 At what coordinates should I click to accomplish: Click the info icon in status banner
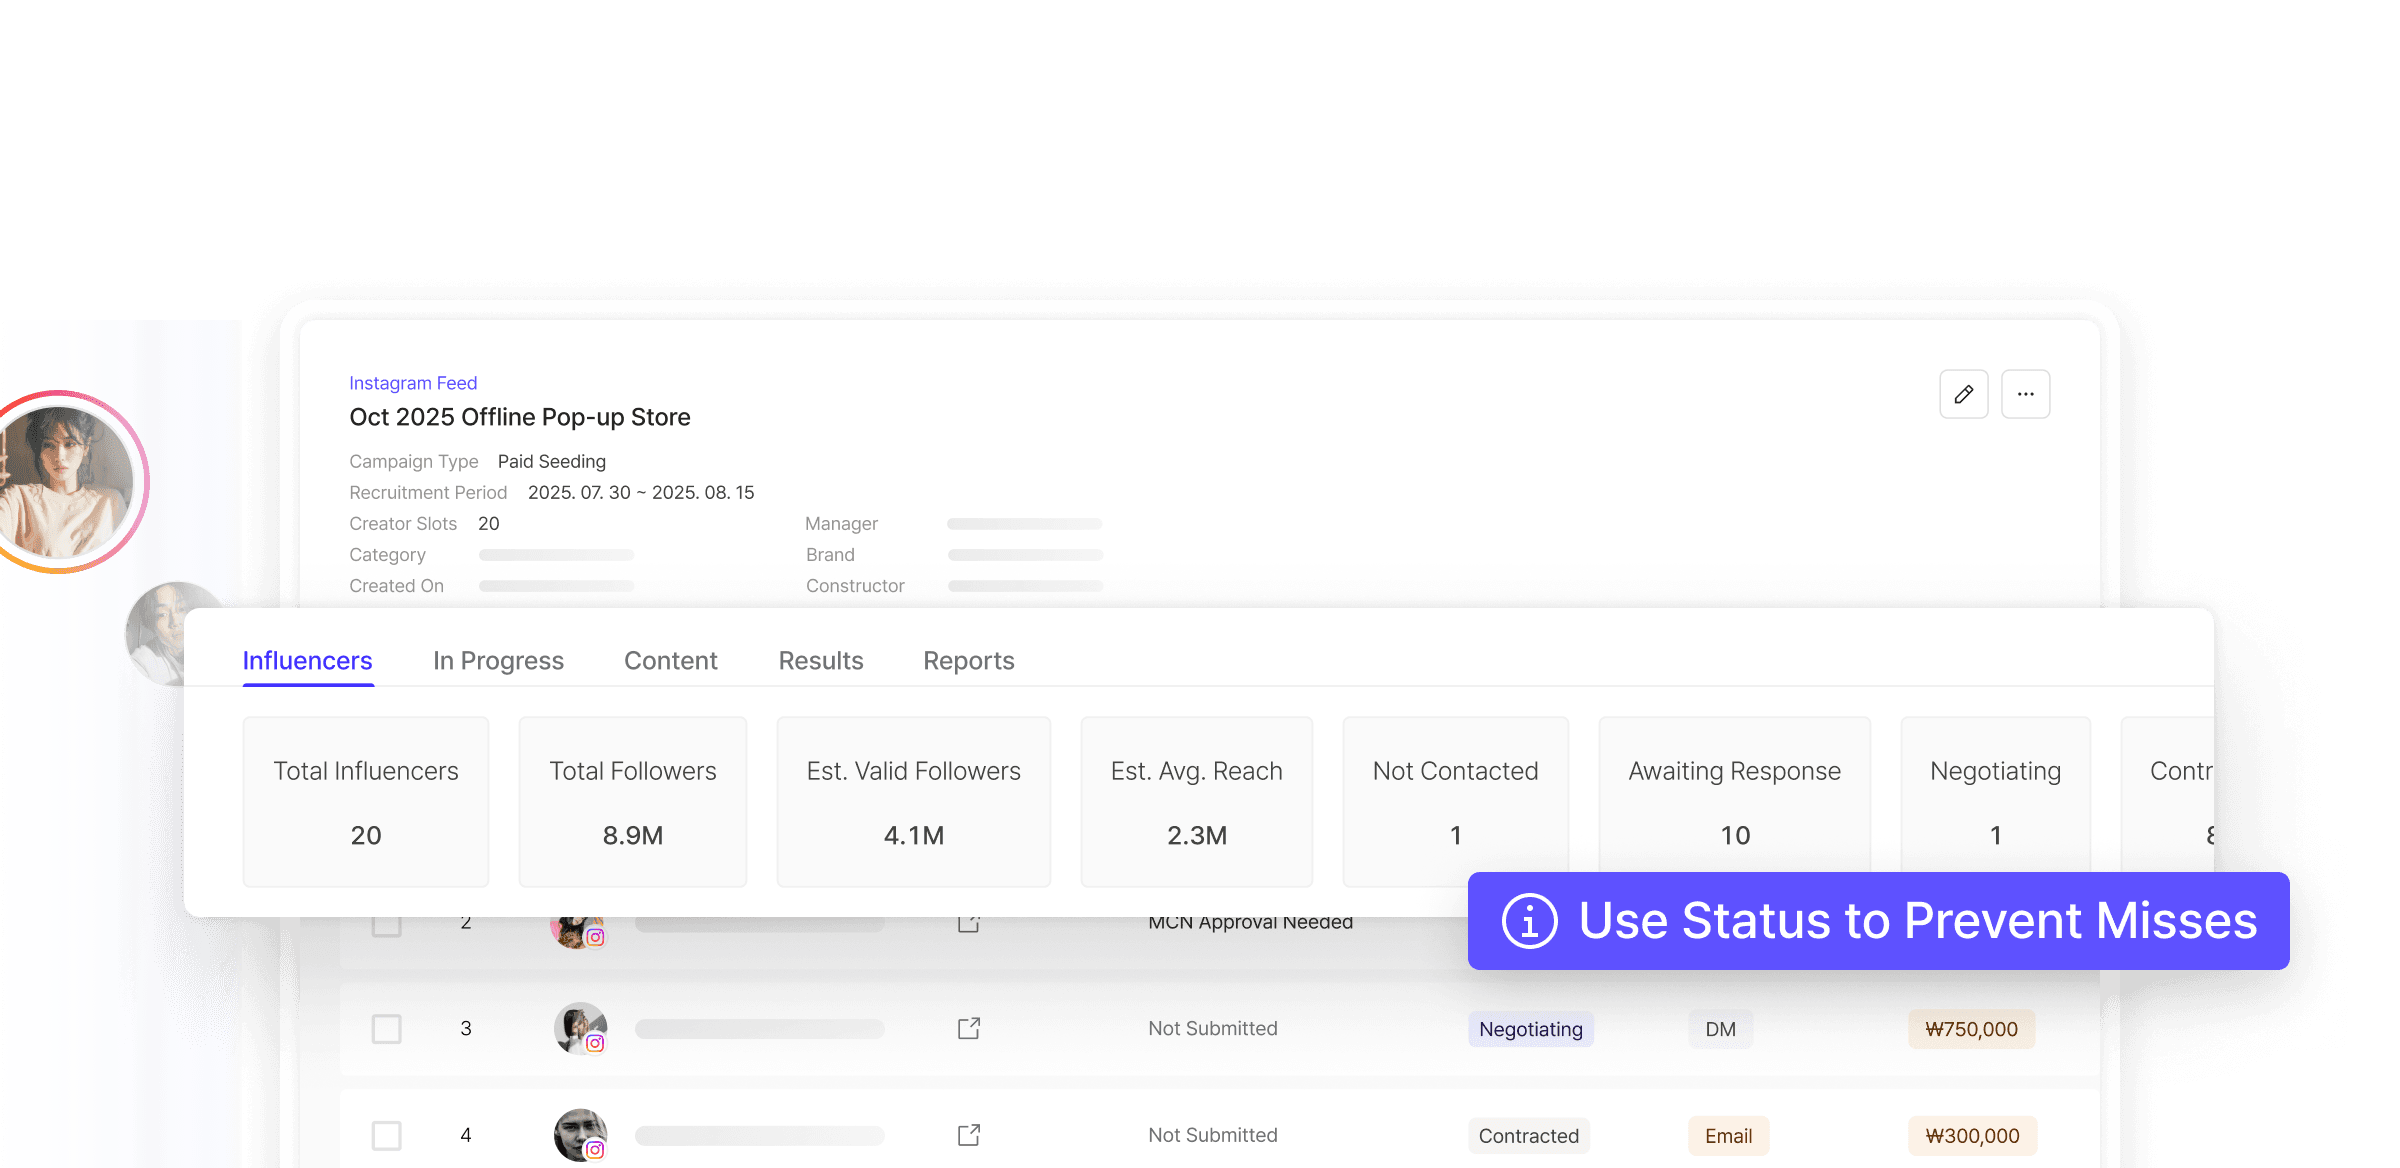pyautogui.click(x=1529, y=921)
